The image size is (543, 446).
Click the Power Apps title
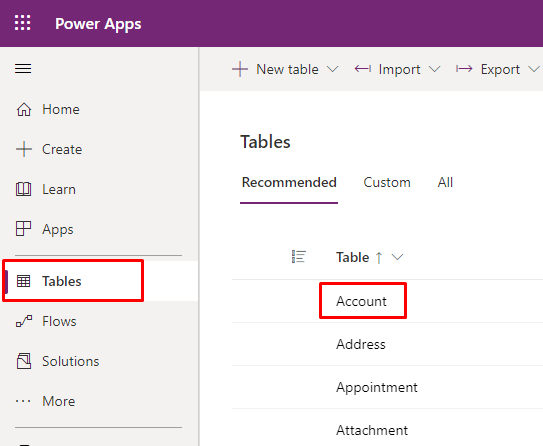(98, 24)
